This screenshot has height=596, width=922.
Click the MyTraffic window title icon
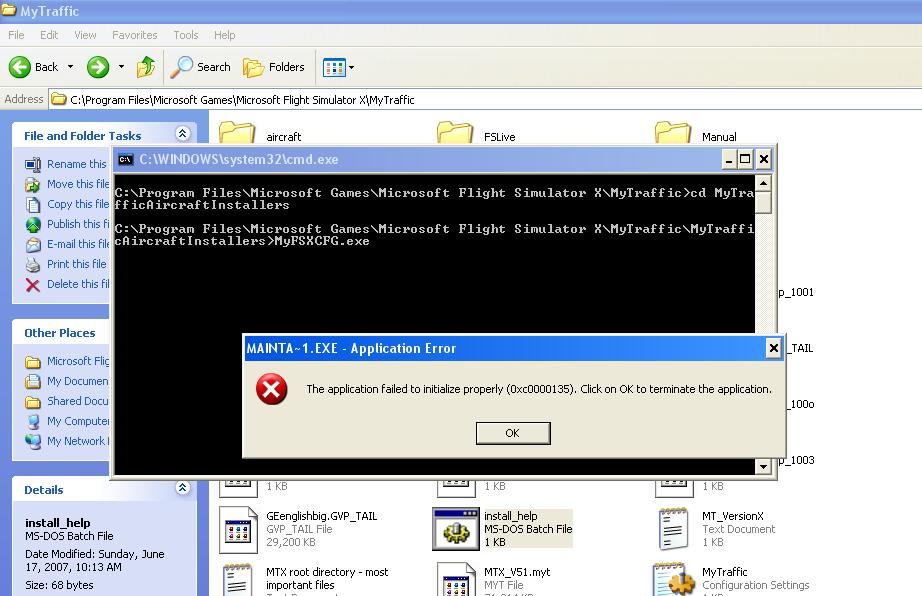click(x=8, y=11)
